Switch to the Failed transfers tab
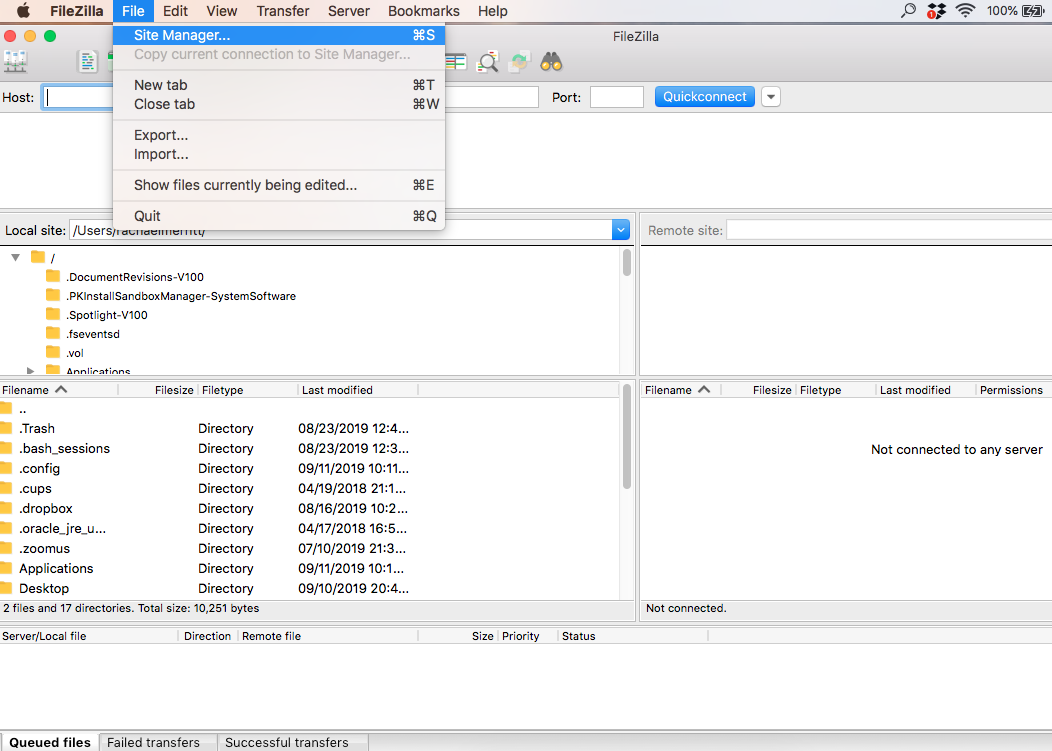The image size is (1052, 751). tap(153, 742)
